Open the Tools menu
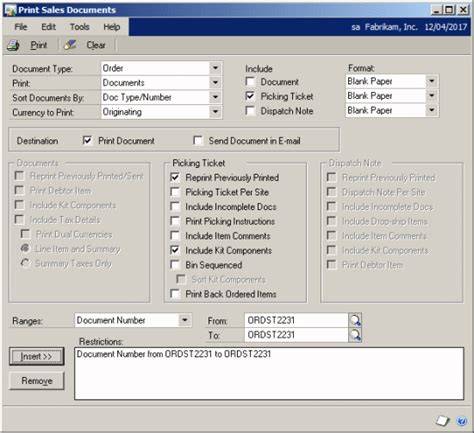 click(x=80, y=27)
